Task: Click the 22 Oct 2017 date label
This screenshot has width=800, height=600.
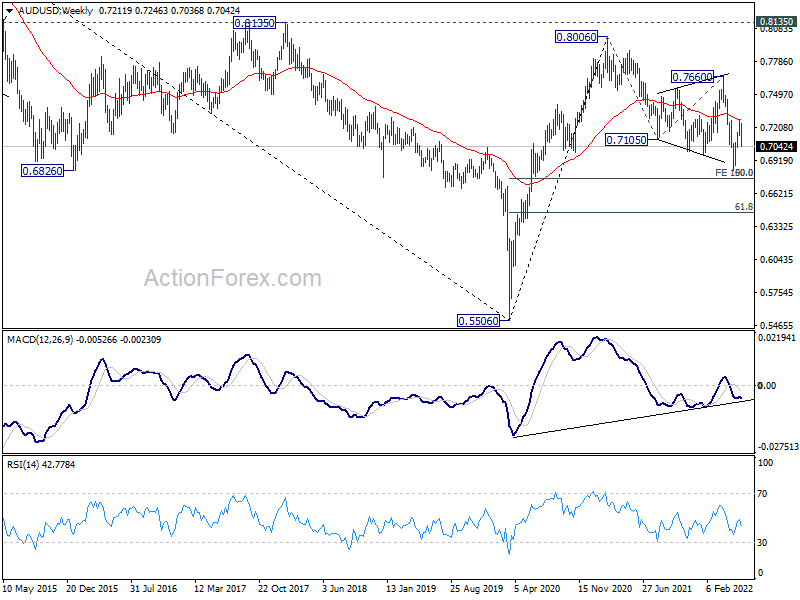Action: tap(284, 589)
